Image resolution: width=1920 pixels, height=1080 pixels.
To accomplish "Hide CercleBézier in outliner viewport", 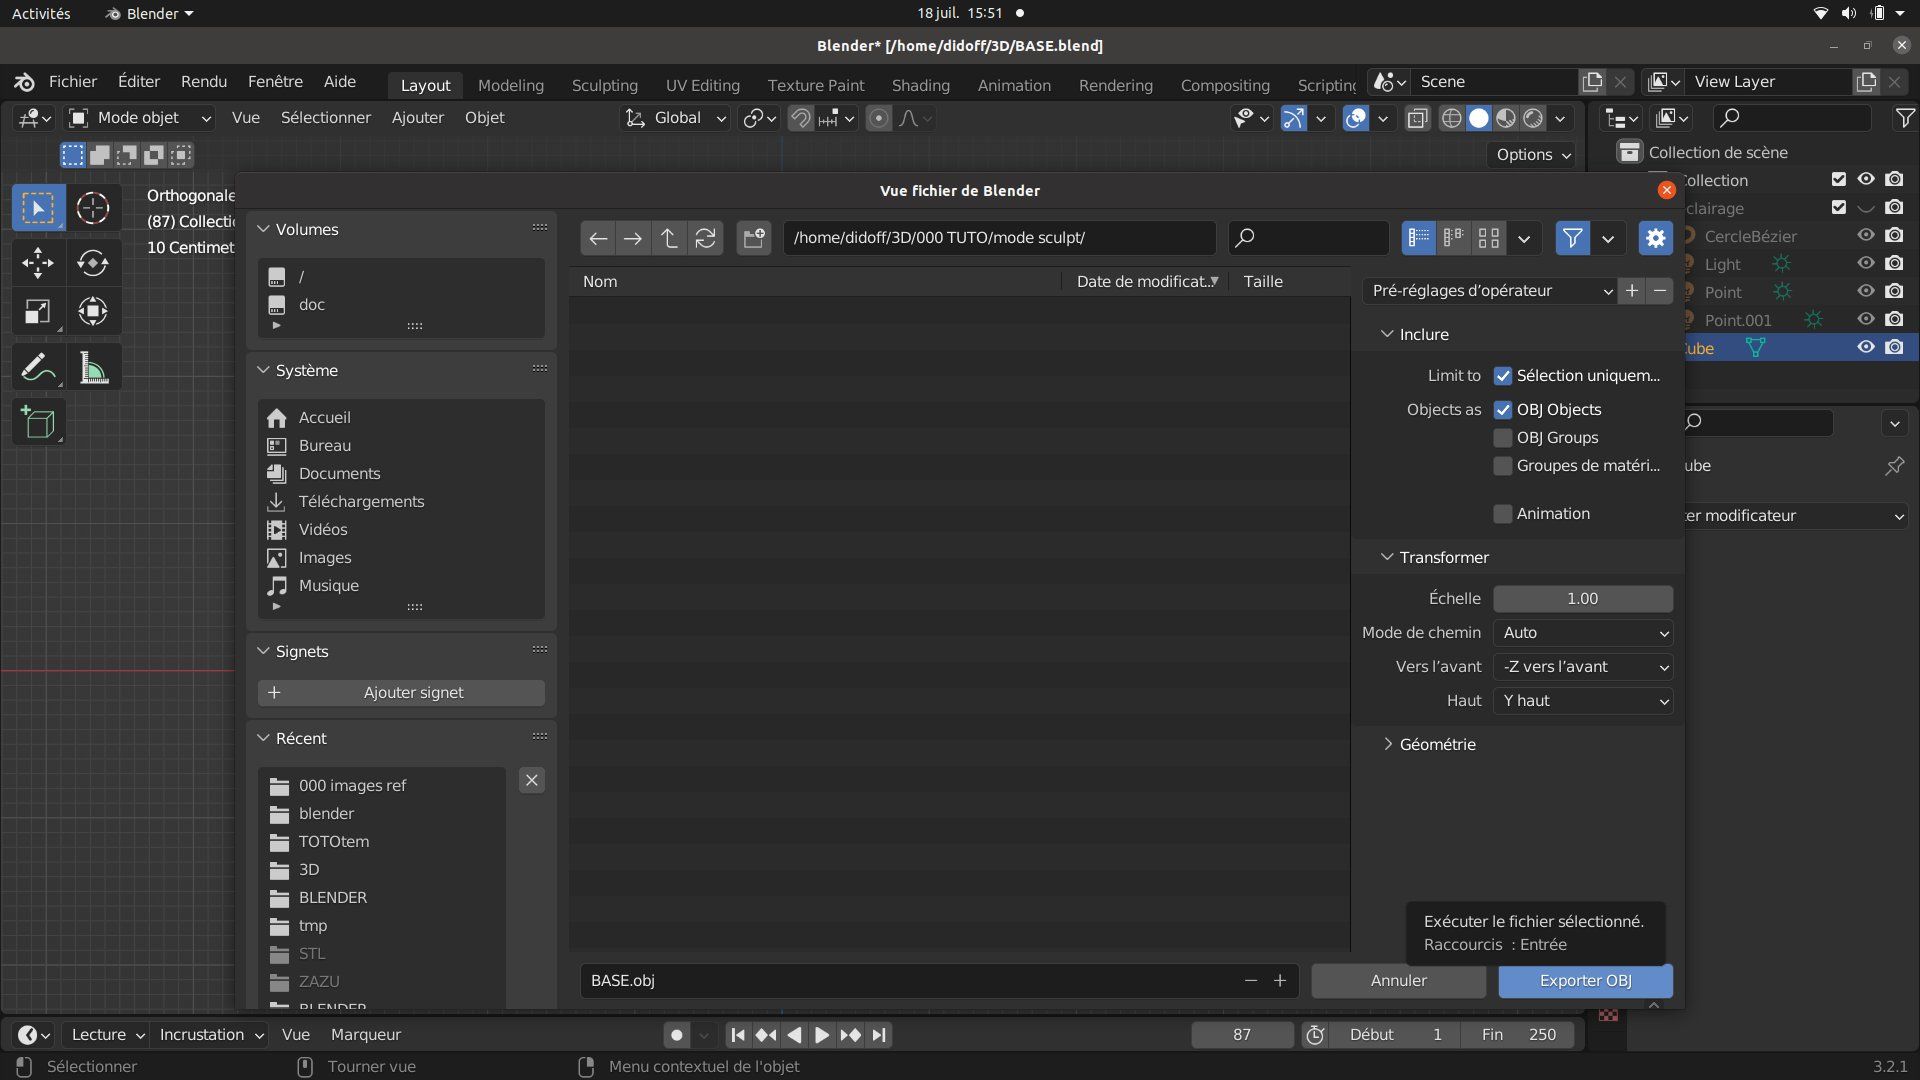I will coord(1866,236).
